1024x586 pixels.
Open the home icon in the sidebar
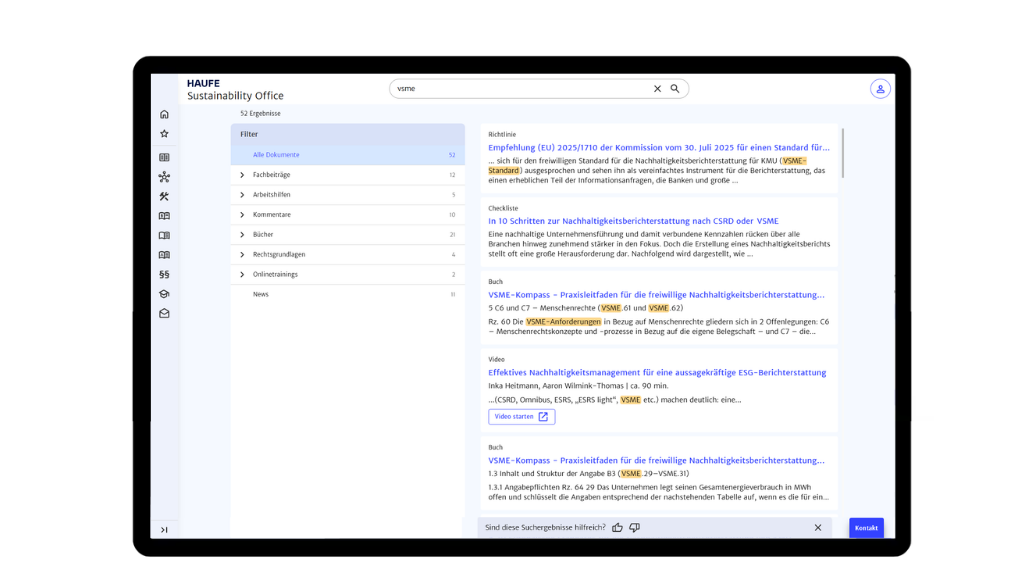click(x=164, y=114)
